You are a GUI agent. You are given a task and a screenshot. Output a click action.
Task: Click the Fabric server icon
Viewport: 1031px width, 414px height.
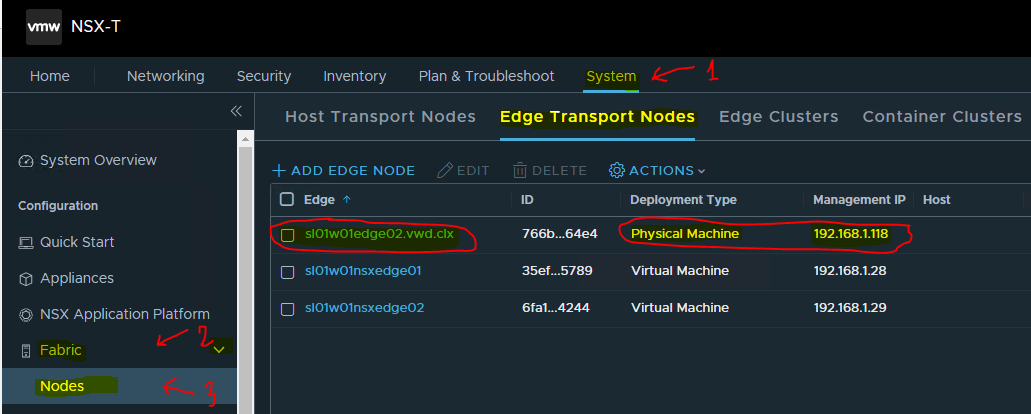[26, 350]
